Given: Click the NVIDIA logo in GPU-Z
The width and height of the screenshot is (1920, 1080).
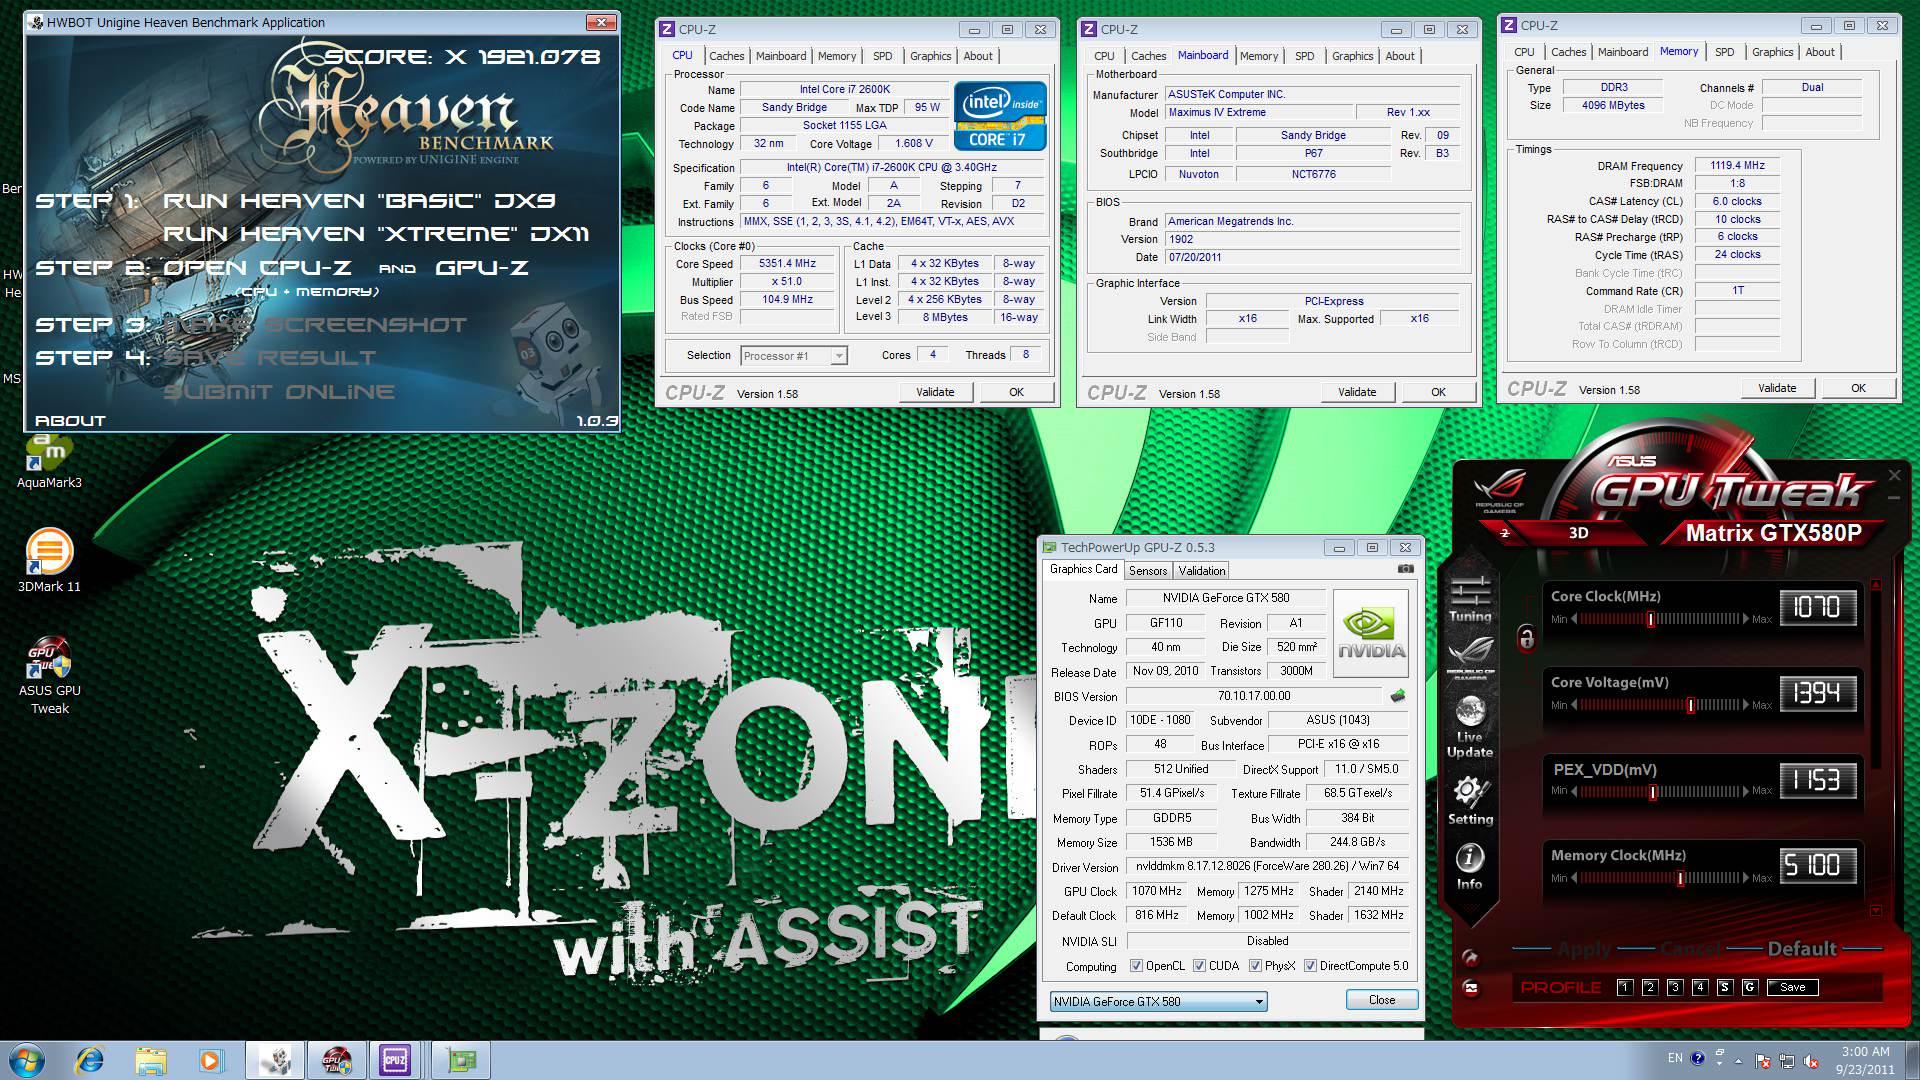Looking at the screenshot, I should coord(1371,633).
